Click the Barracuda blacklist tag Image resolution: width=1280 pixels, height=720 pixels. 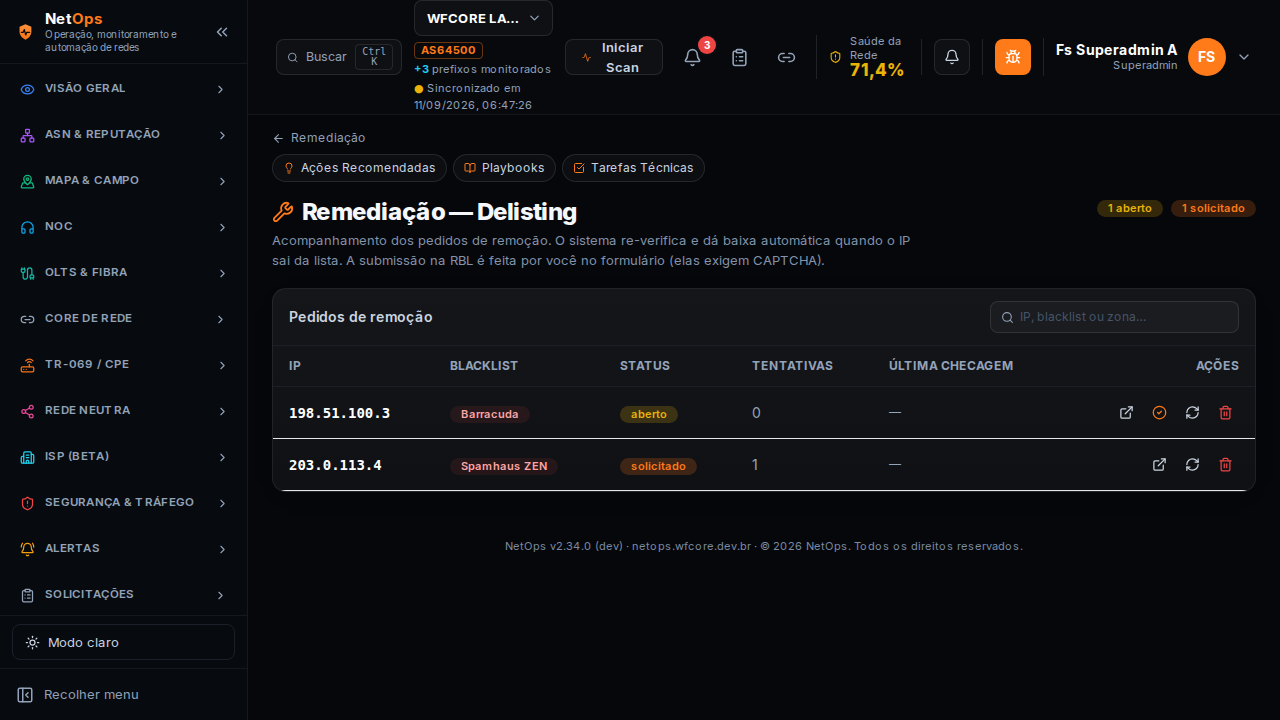tap(490, 414)
